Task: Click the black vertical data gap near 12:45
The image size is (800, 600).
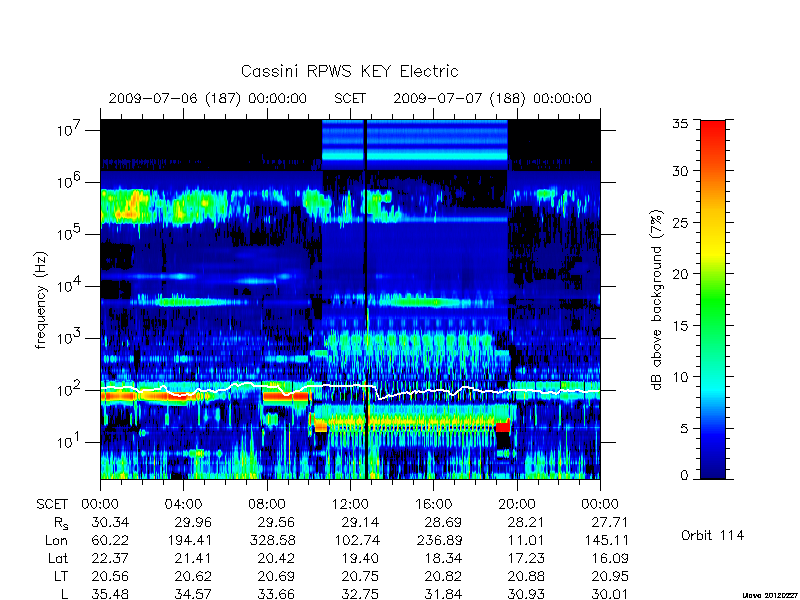Action: point(365,299)
